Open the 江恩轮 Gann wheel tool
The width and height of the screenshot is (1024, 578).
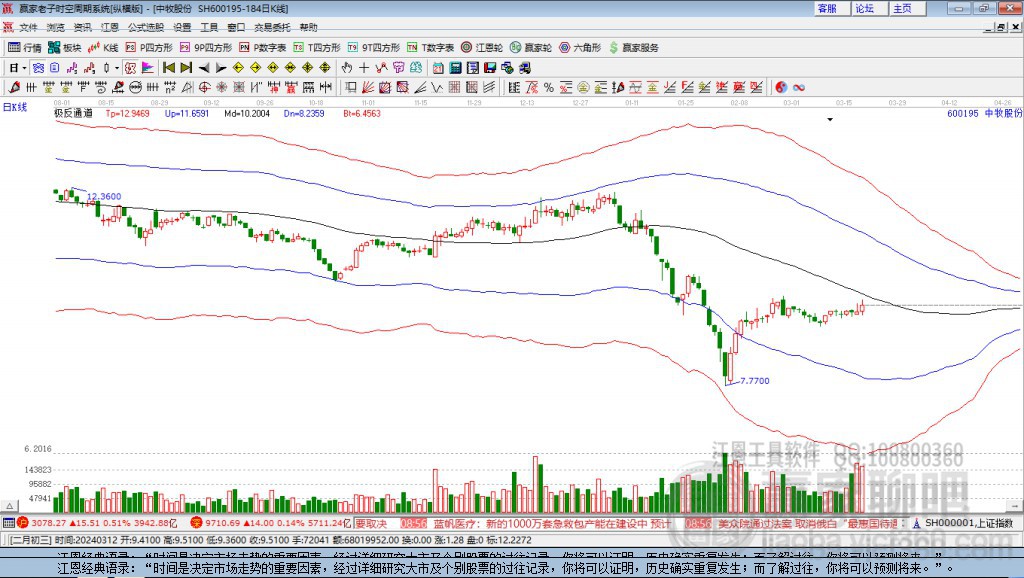click(482, 48)
